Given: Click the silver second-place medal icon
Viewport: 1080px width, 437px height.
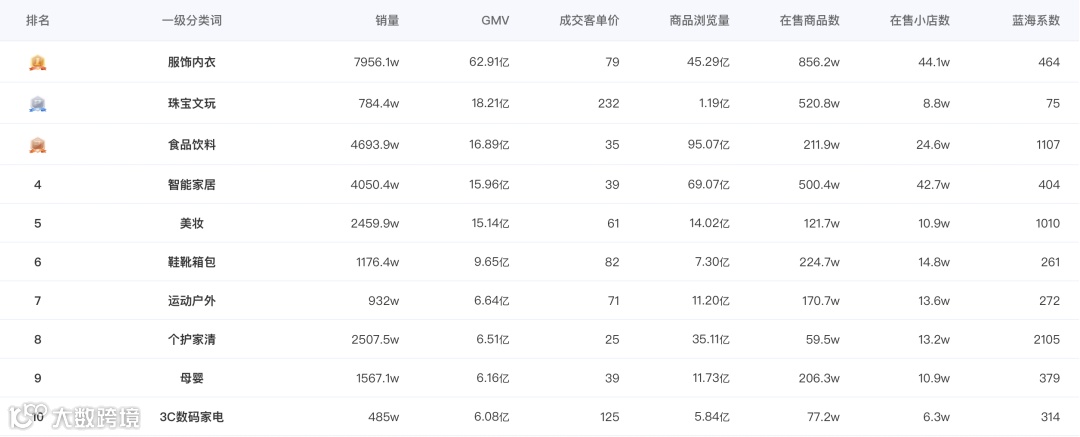Looking at the screenshot, I should click(38, 103).
